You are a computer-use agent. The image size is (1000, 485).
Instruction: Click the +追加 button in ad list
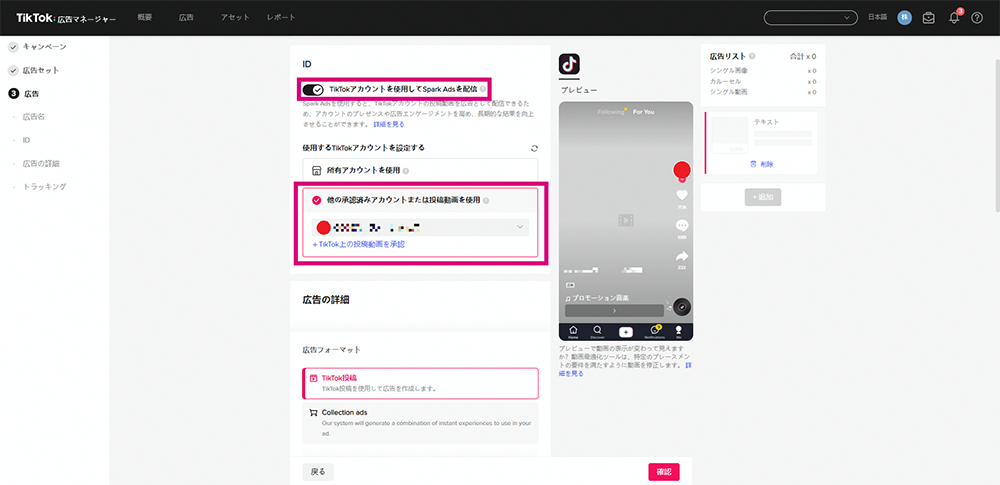pyautogui.click(x=763, y=197)
